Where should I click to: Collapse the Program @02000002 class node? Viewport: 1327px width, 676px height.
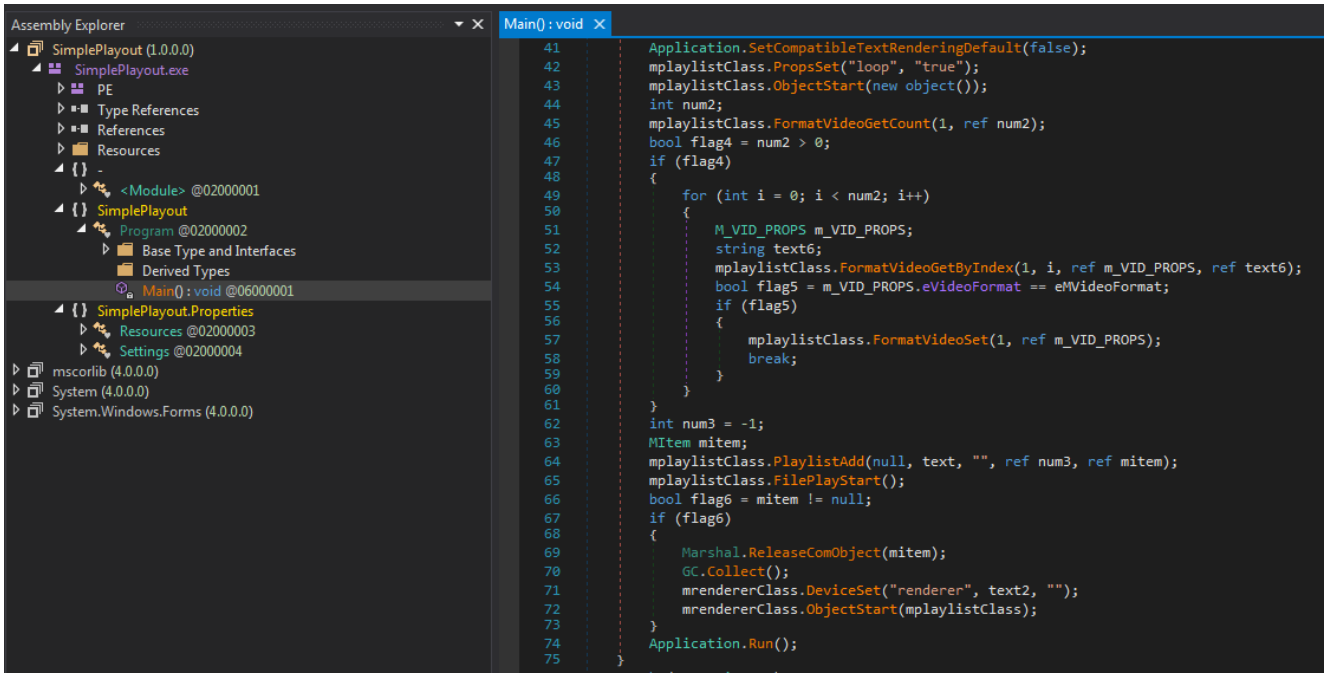83,230
